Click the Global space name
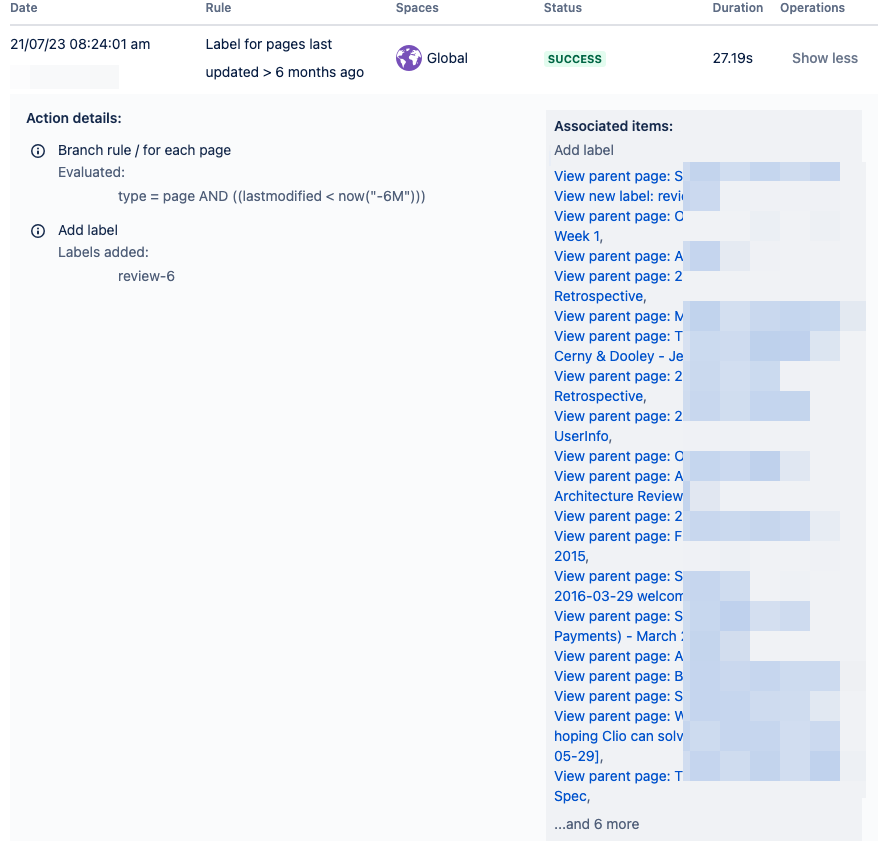Viewport: 887px width, 841px height. click(447, 58)
